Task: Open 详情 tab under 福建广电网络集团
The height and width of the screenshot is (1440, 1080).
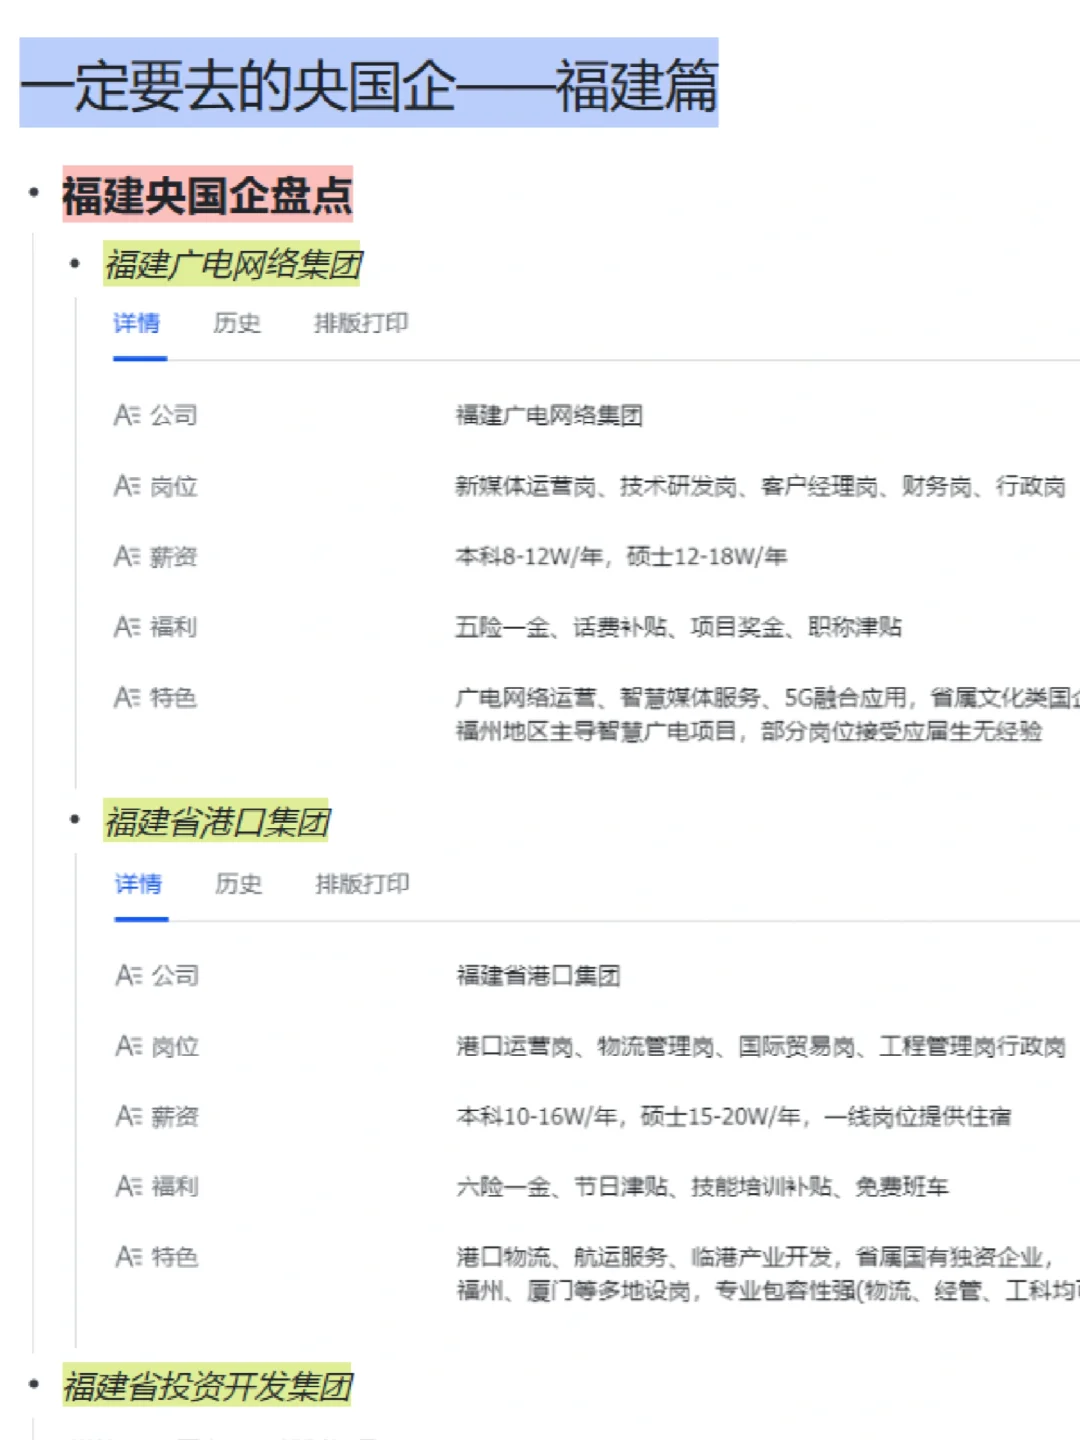Action: [x=137, y=323]
